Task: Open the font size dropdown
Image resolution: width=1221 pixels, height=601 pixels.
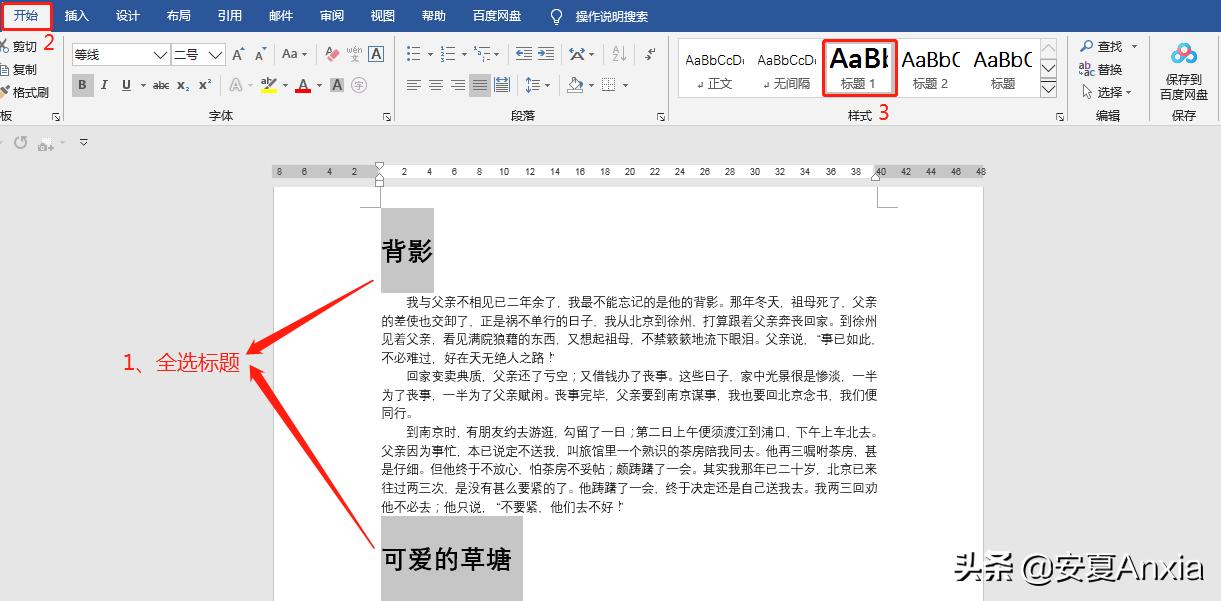Action: coord(214,54)
